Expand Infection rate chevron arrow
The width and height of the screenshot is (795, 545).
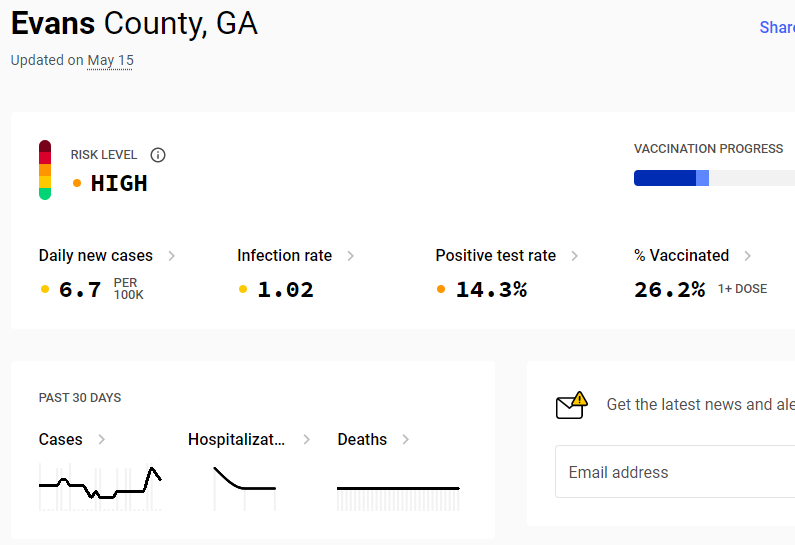point(350,256)
